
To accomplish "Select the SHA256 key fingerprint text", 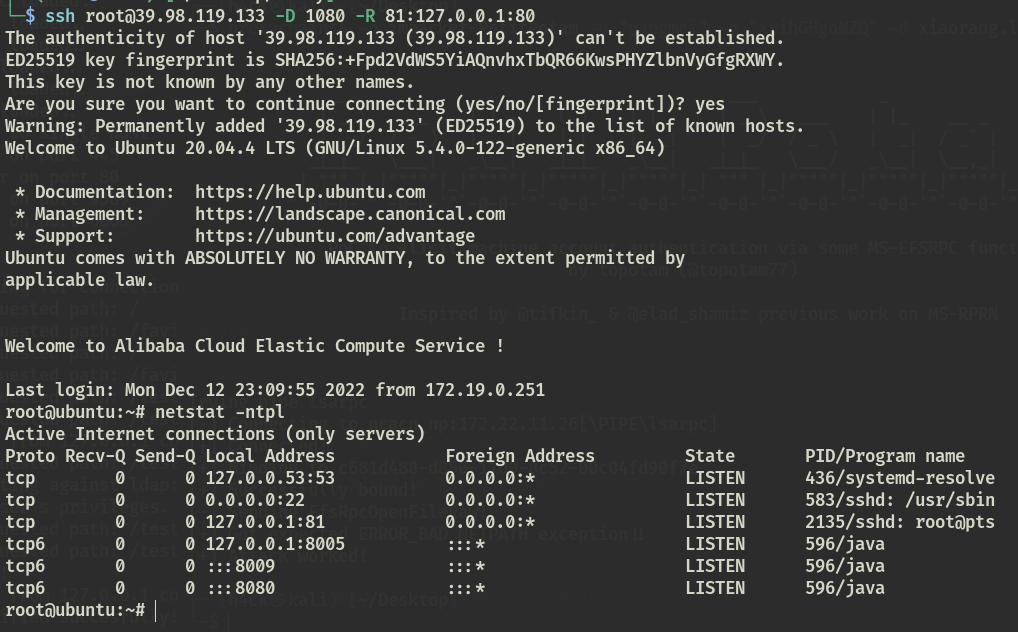I will point(529,60).
